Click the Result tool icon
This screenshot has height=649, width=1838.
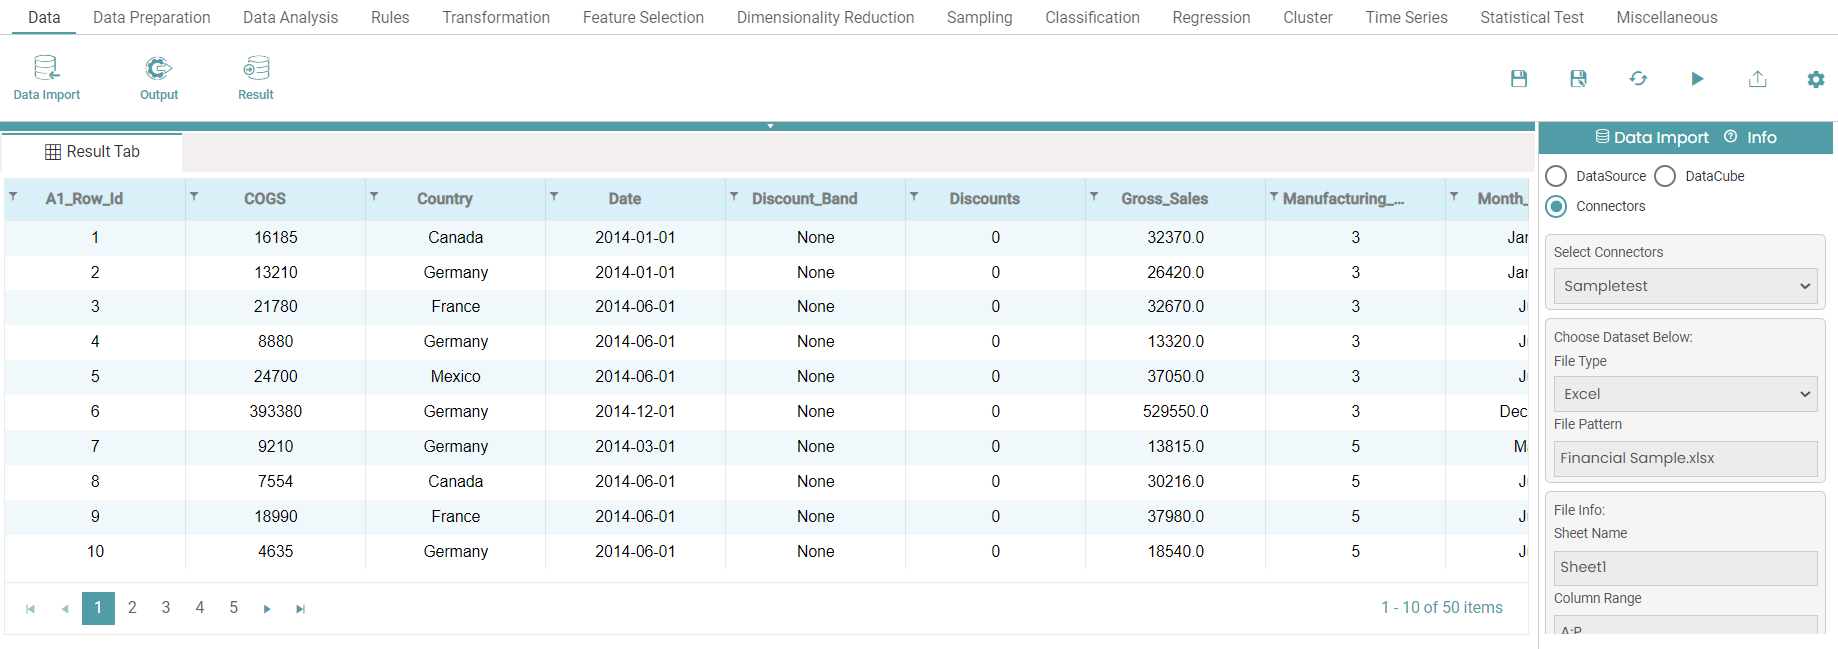[x=256, y=69]
